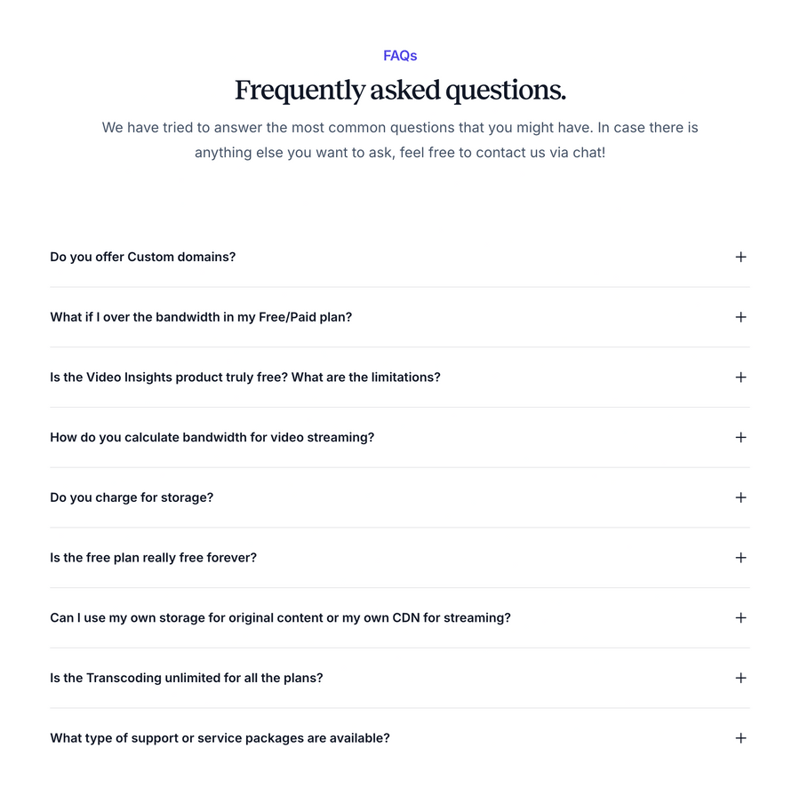Click the plus icon next to free plan question
Viewport: 800px width, 795px height.
[x=740, y=559]
